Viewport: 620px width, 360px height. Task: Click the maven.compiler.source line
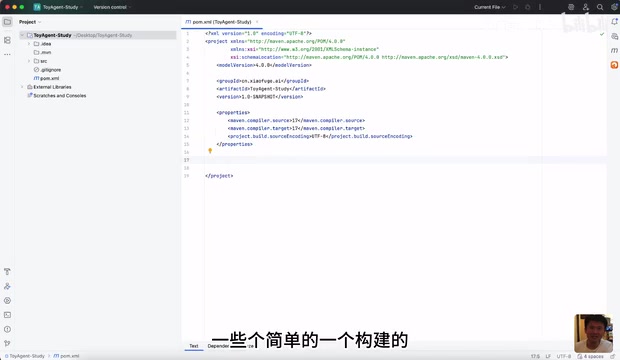click(296, 120)
